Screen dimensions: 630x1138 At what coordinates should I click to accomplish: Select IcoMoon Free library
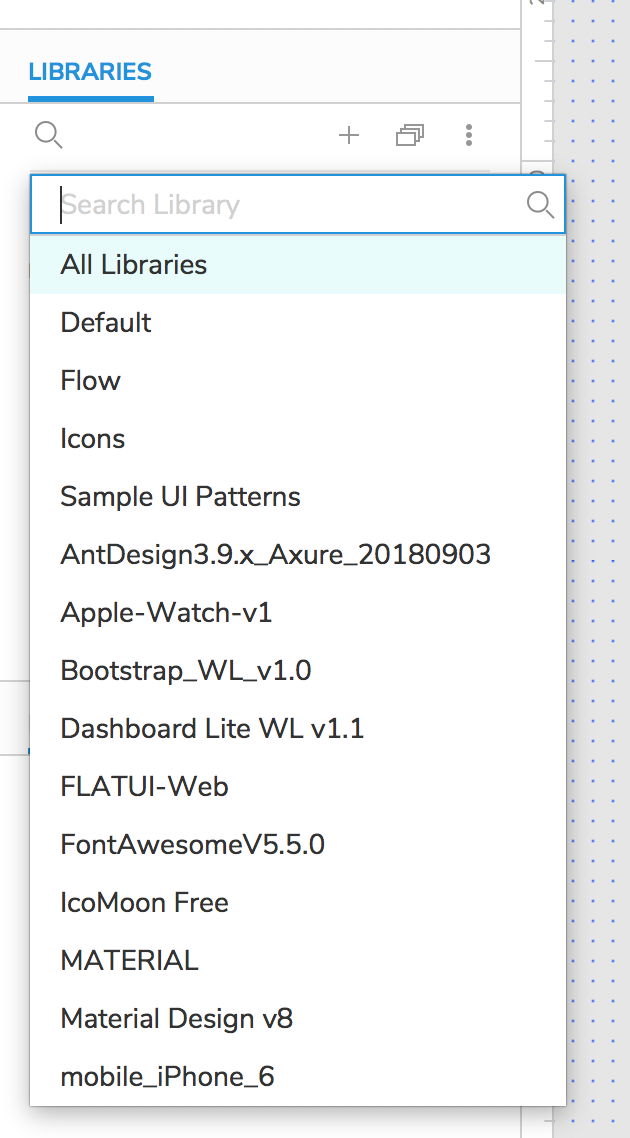(x=298, y=903)
